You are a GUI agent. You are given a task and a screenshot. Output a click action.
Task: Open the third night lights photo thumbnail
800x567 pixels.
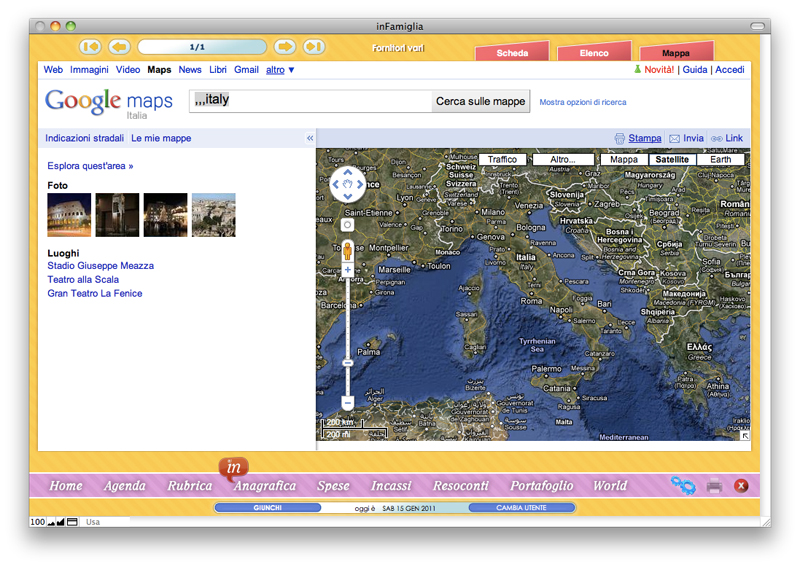click(165, 215)
